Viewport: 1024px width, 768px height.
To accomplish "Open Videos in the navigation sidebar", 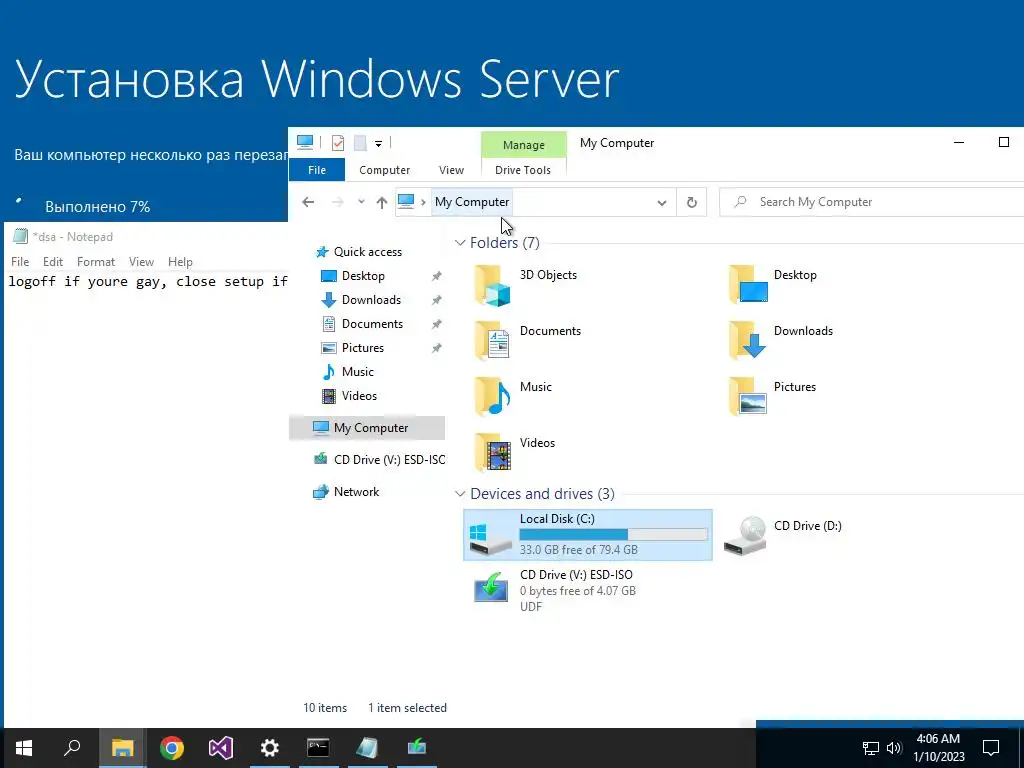I will tap(359, 396).
